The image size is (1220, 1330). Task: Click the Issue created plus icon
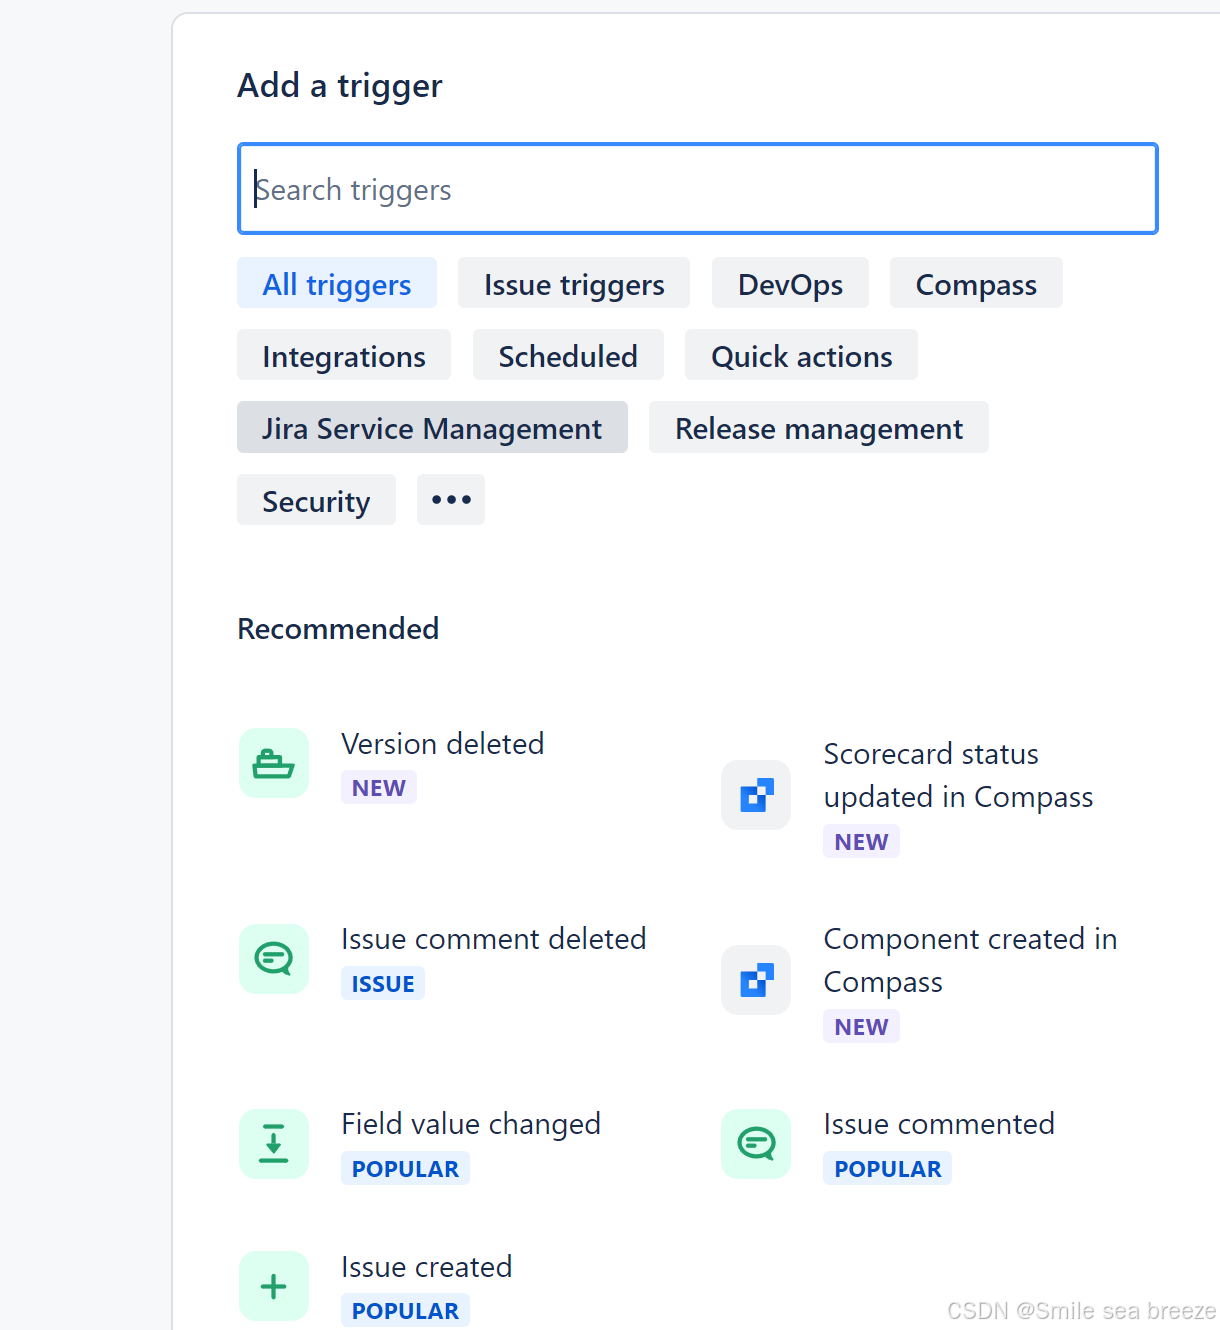[x=274, y=1286]
